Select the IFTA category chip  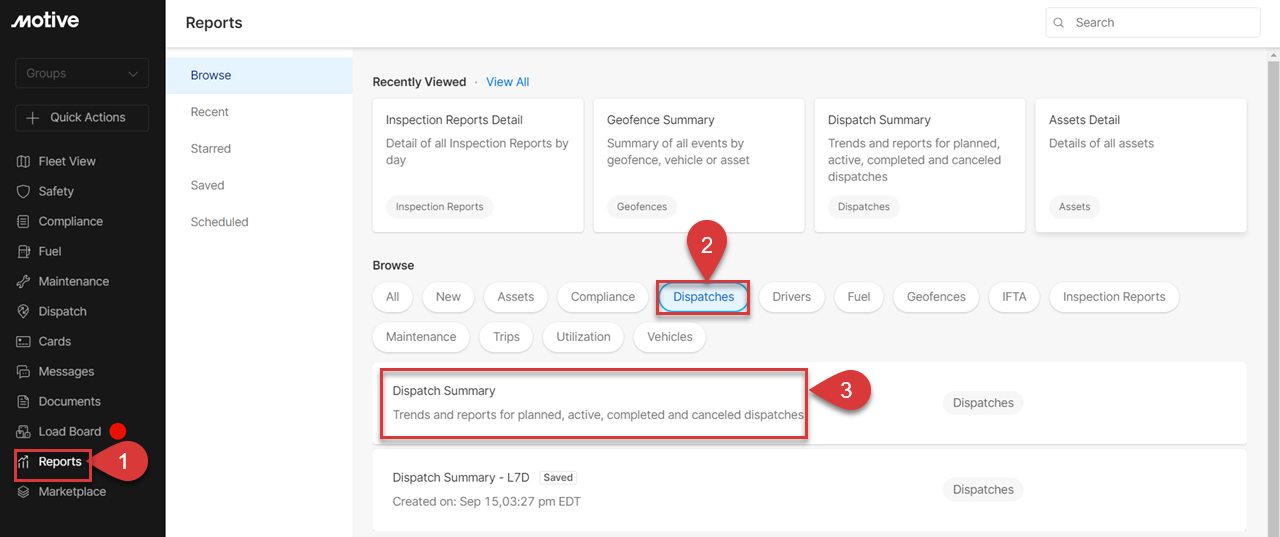[x=1014, y=297]
